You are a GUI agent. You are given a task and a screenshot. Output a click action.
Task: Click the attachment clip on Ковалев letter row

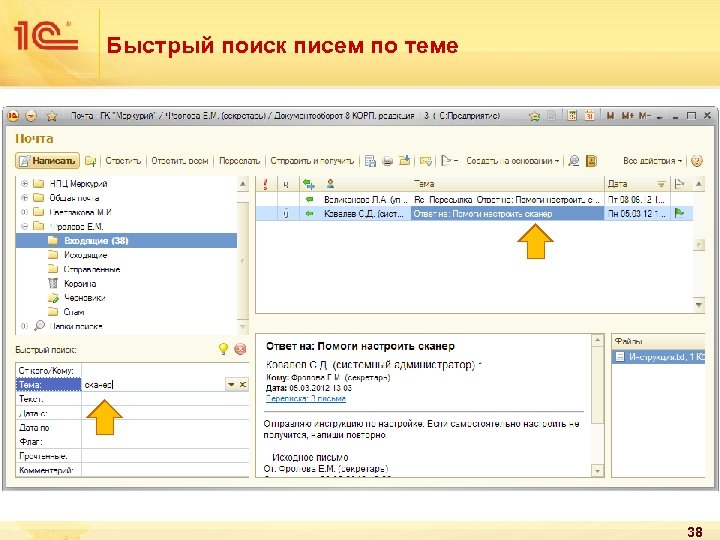[x=287, y=214]
